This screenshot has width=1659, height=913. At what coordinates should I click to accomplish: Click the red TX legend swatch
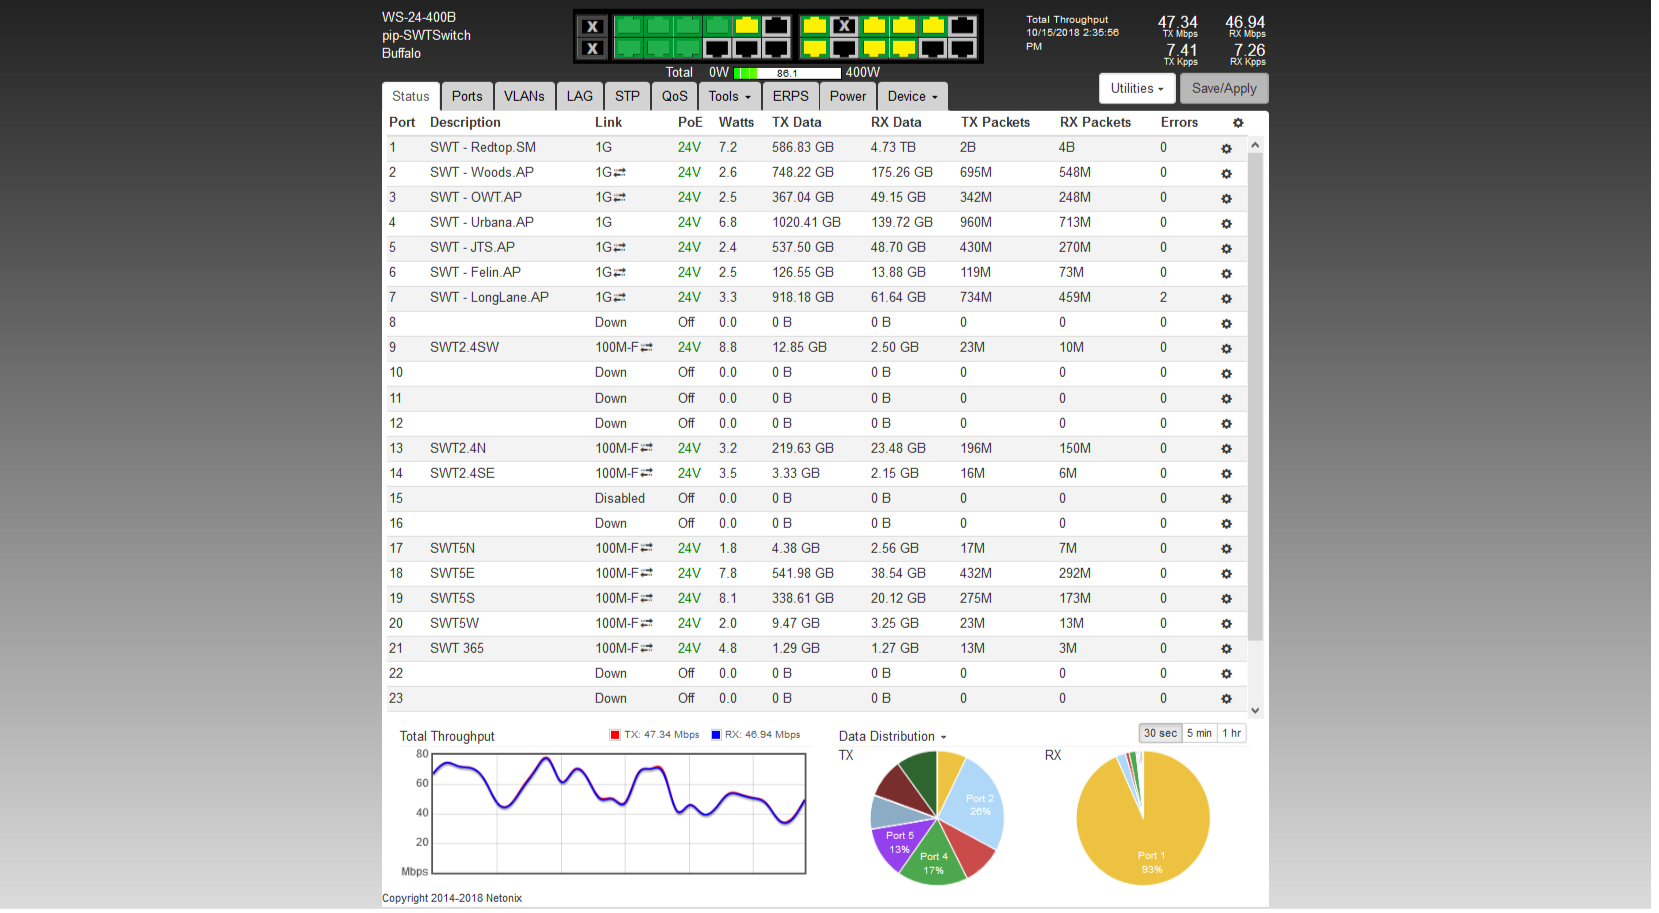pos(615,734)
